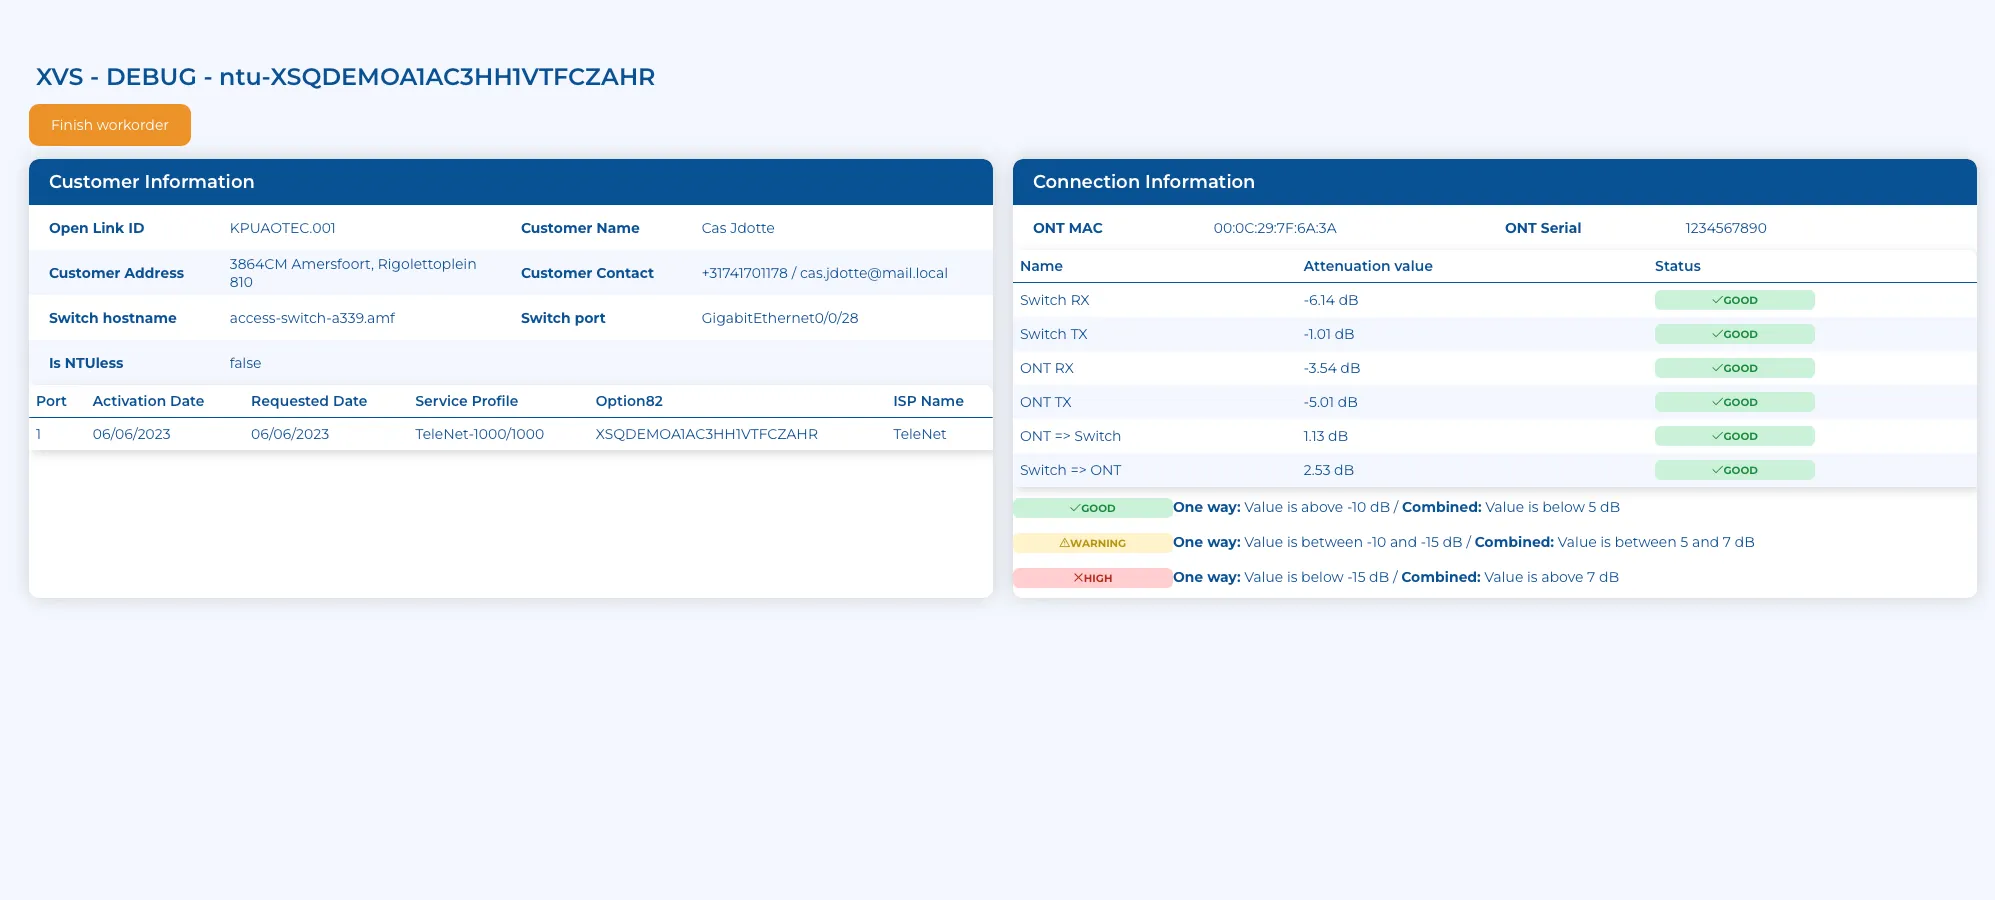Click the Finish workorder button

(110, 125)
